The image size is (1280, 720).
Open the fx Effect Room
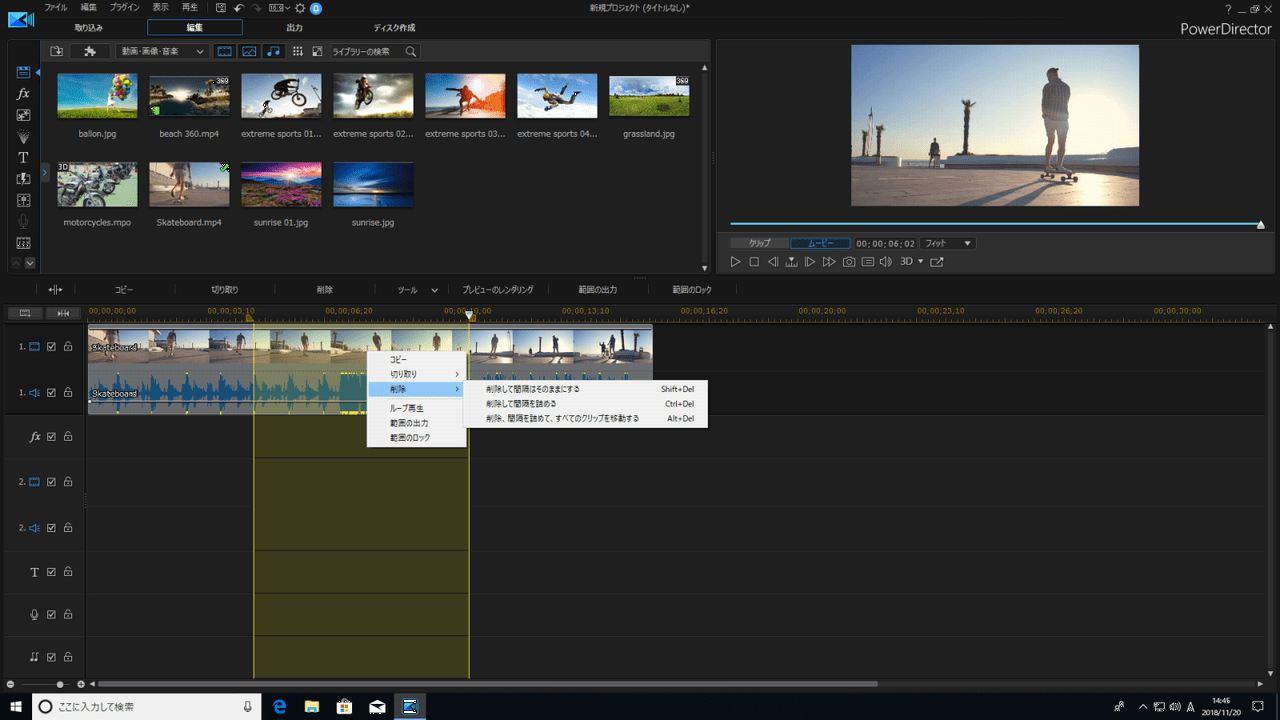[23, 94]
